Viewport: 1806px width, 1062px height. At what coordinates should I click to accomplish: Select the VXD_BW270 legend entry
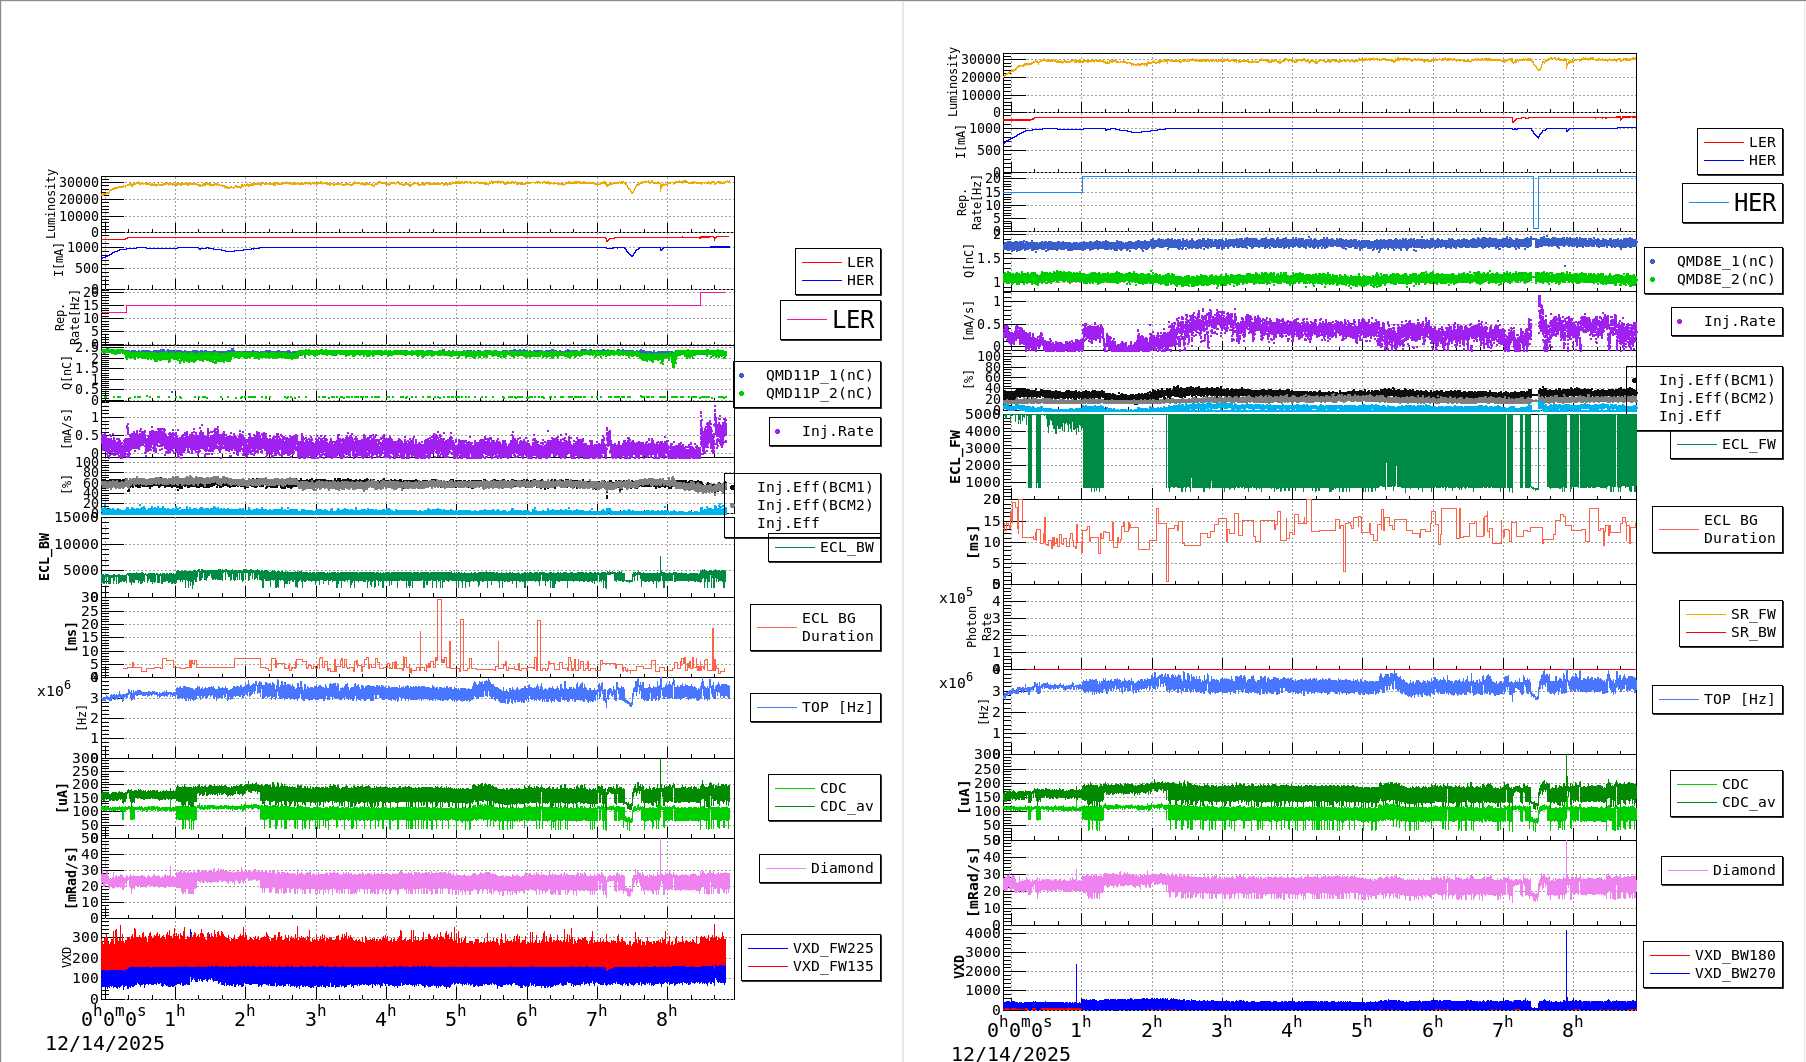[1734, 973]
